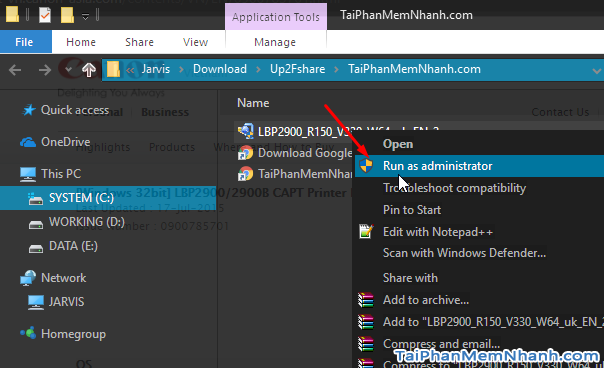The width and height of the screenshot is (604, 368).
Task: Click the quick access toolbar folder icon
Action: coord(12,14)
